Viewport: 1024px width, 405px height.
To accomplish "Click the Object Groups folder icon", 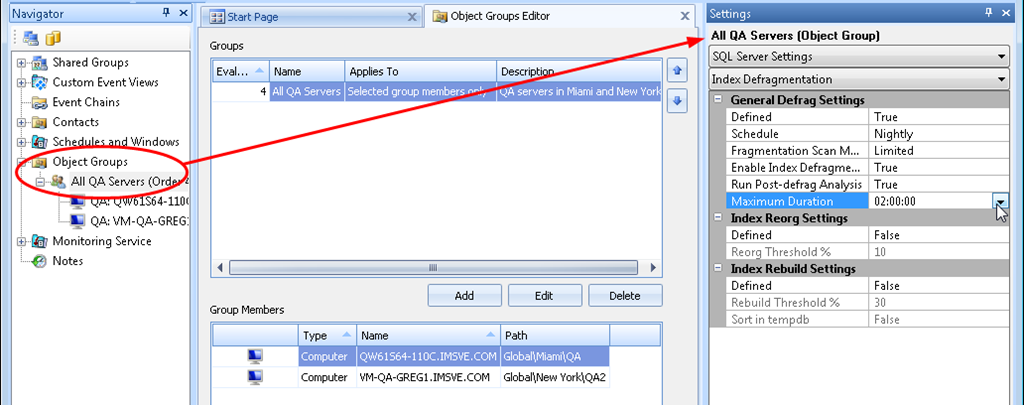I will (x=40, y=161).
